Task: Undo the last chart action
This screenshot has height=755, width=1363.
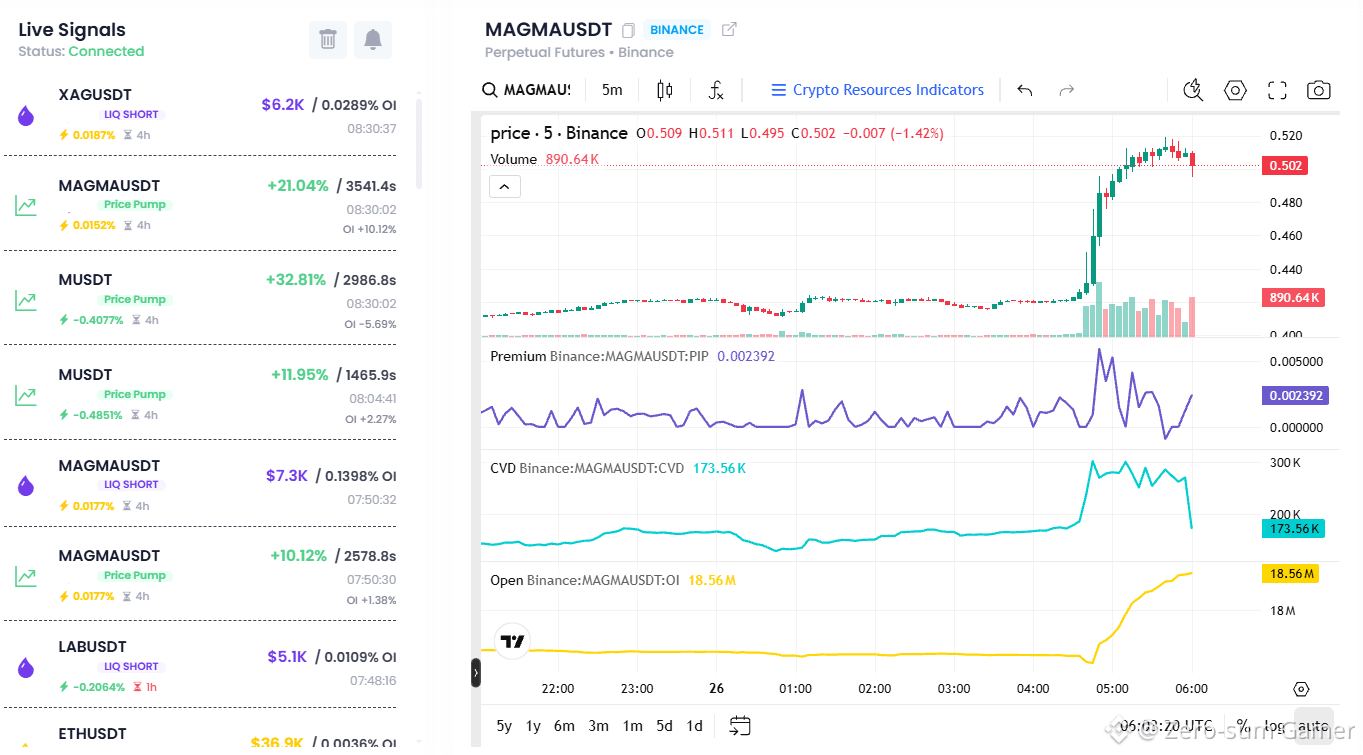Action: (x=1025, y=90)
